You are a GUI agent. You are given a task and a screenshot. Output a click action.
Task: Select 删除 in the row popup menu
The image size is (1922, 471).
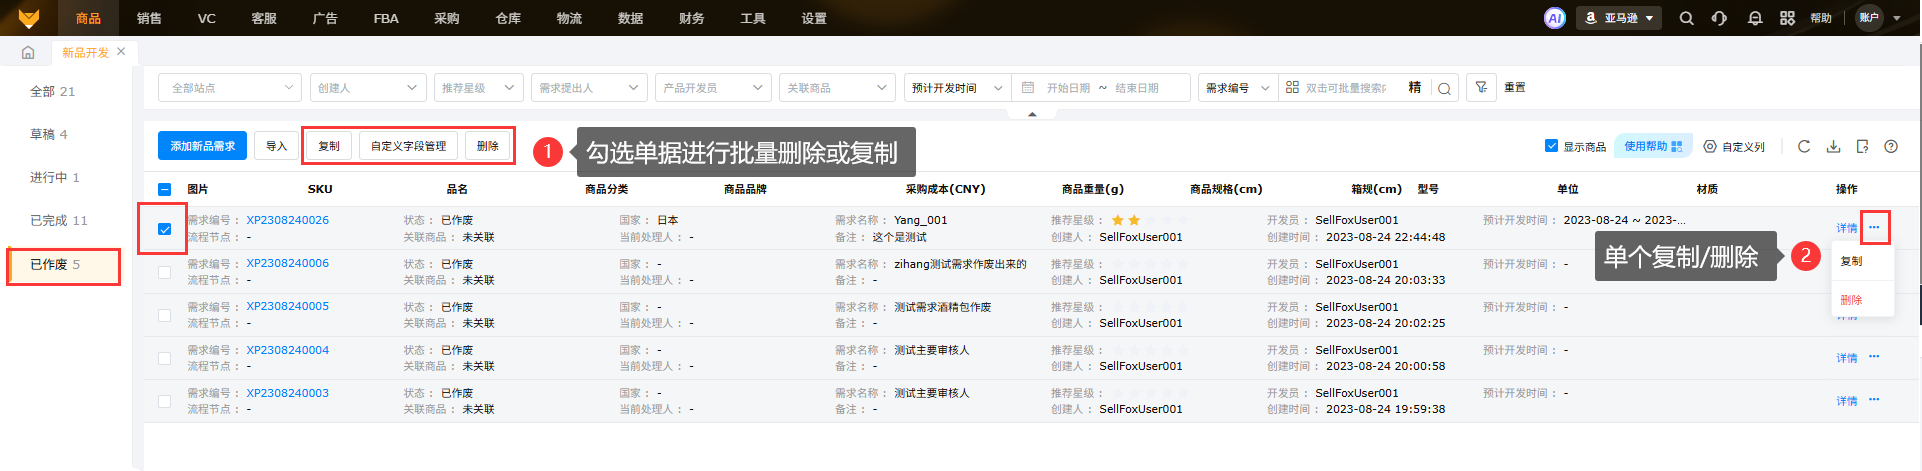[1851, 300]
